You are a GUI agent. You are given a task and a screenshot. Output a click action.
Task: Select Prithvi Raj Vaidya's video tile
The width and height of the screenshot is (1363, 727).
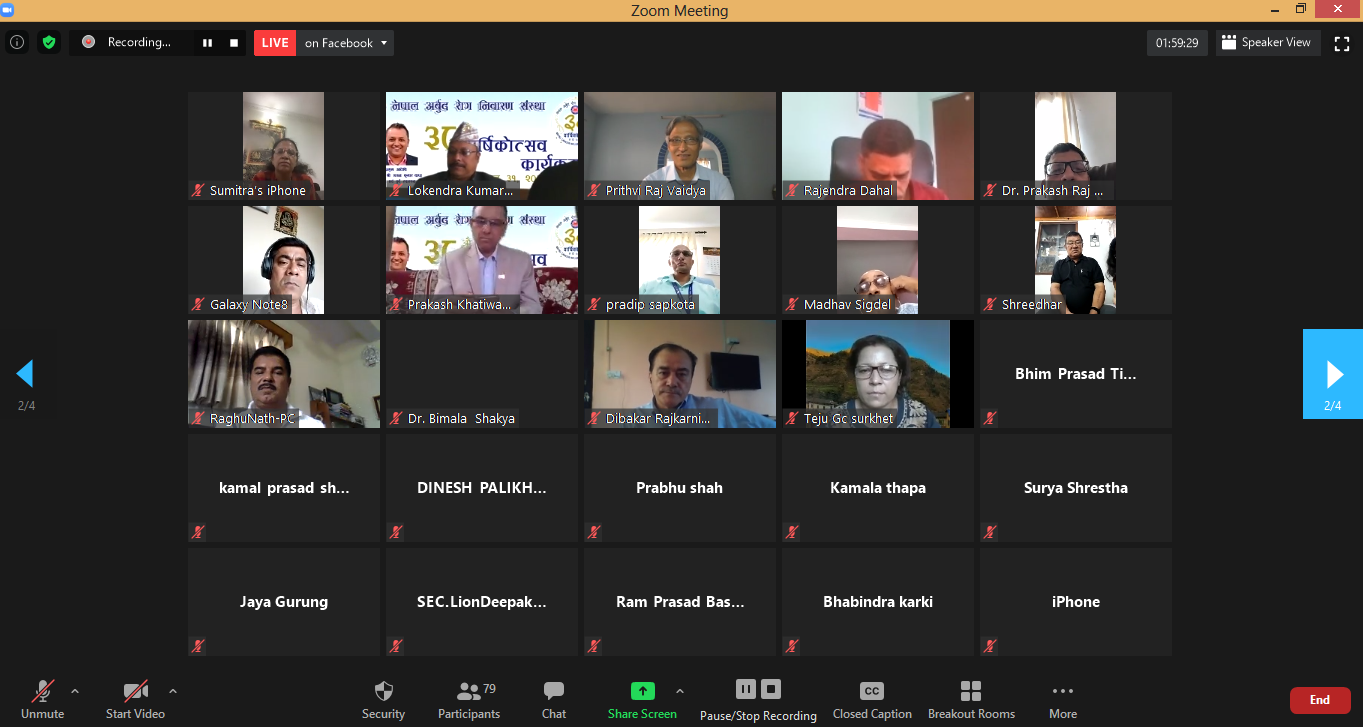(x=679, y=146)
